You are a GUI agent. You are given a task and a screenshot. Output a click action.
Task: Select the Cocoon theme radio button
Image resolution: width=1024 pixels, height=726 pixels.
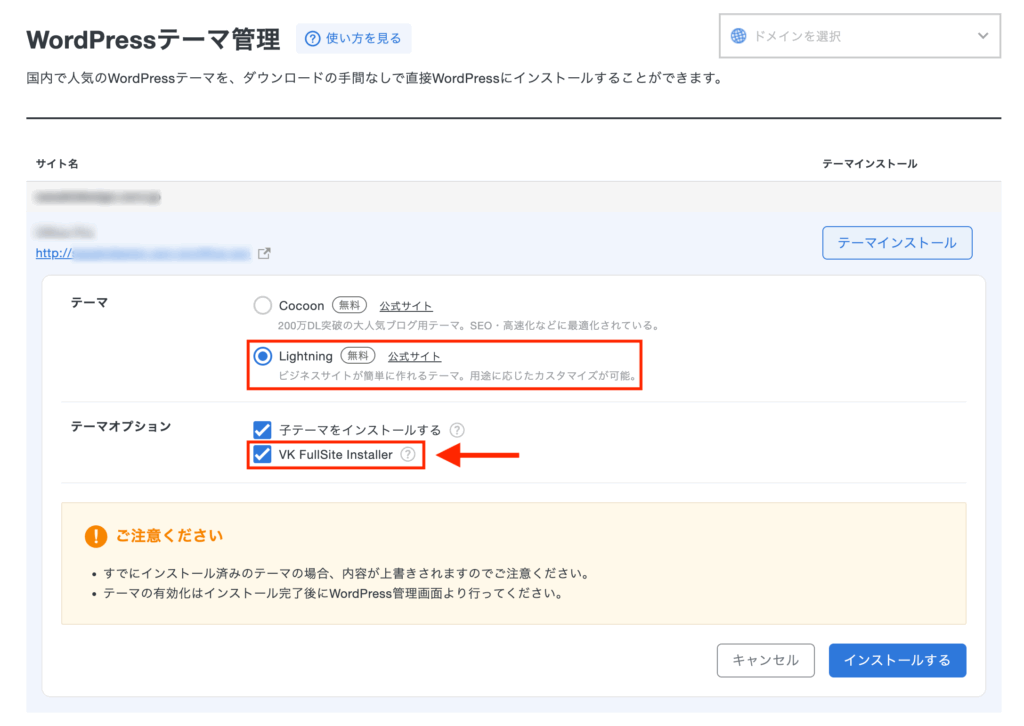263,305
